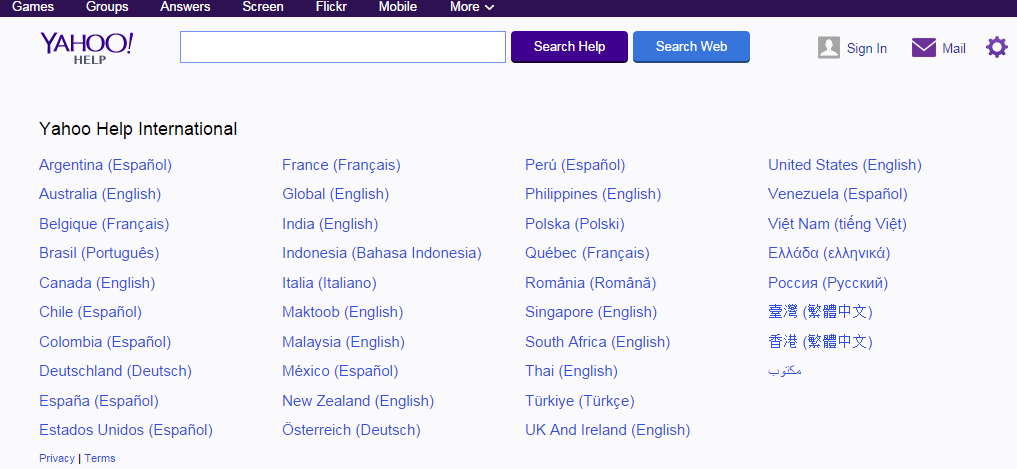Open the Groups nav item
The image size is (1017, 469).
[107, 7]
